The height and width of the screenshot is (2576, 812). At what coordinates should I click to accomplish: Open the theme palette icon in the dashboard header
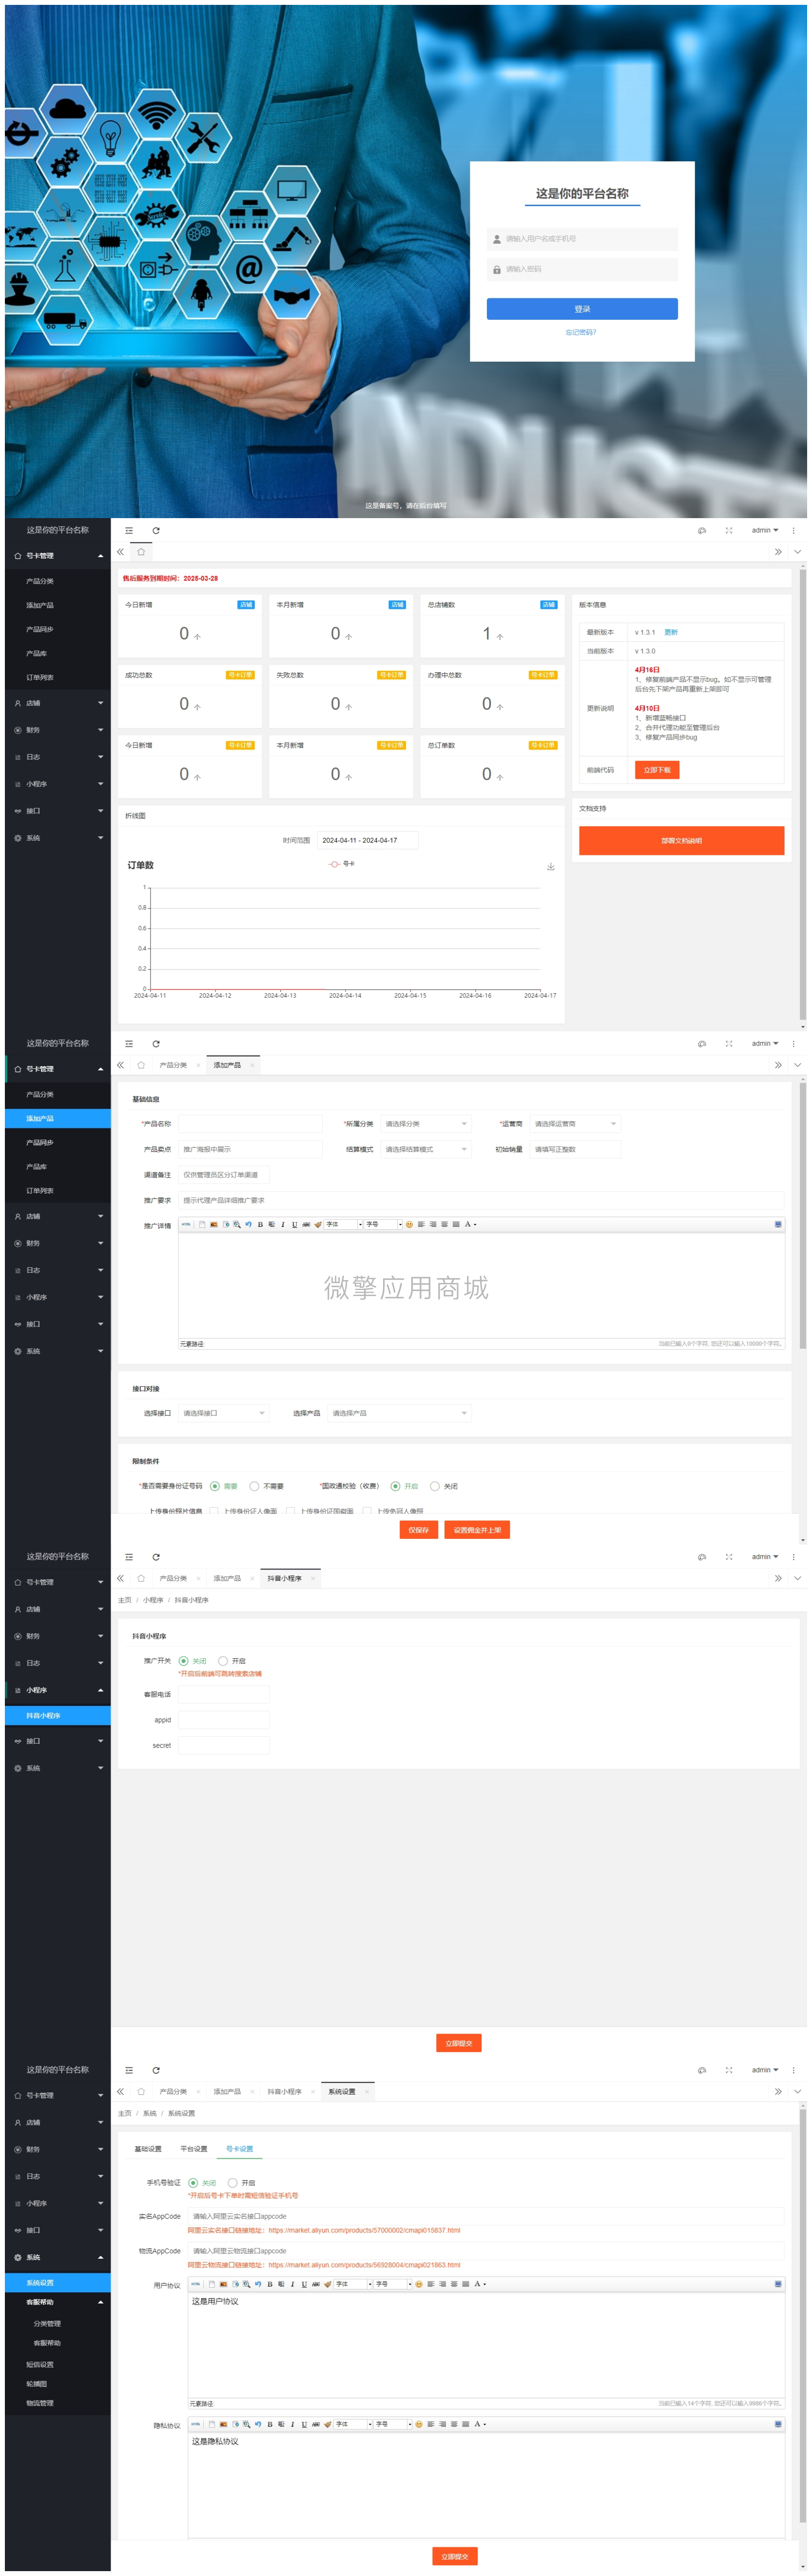(702, 530)
